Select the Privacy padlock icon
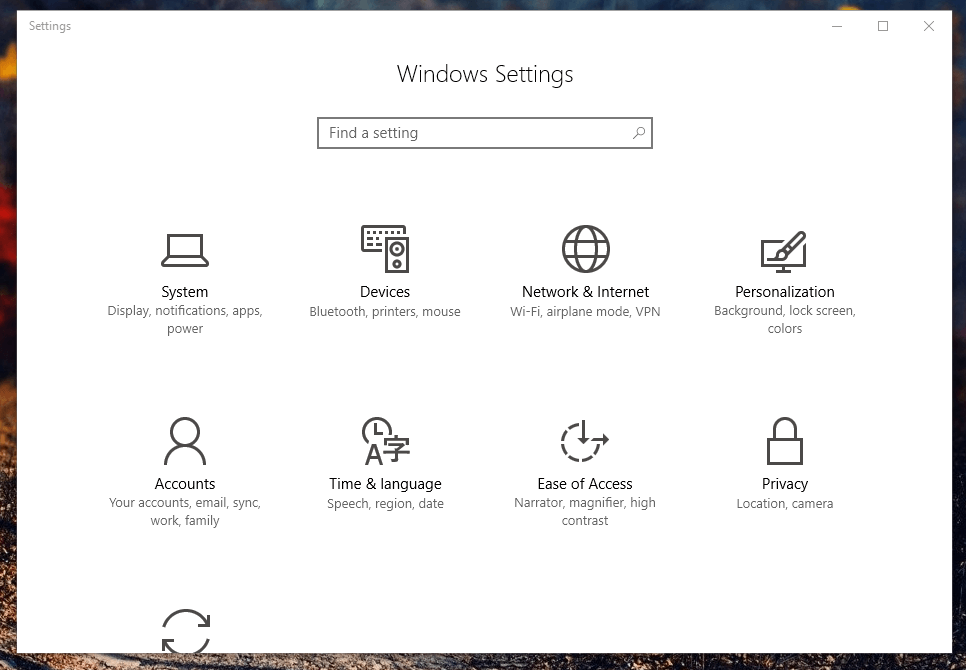 [x=785, y=441]
